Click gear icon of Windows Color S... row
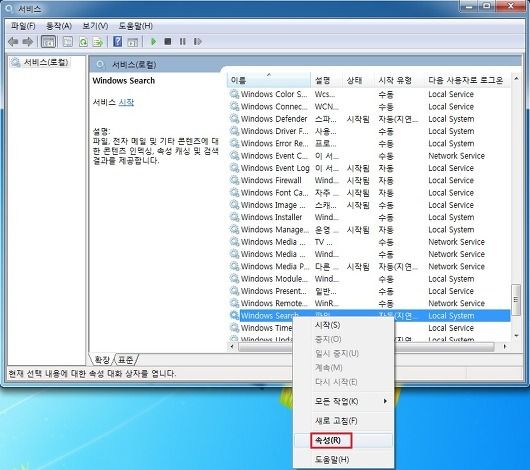 click(234, 94)
